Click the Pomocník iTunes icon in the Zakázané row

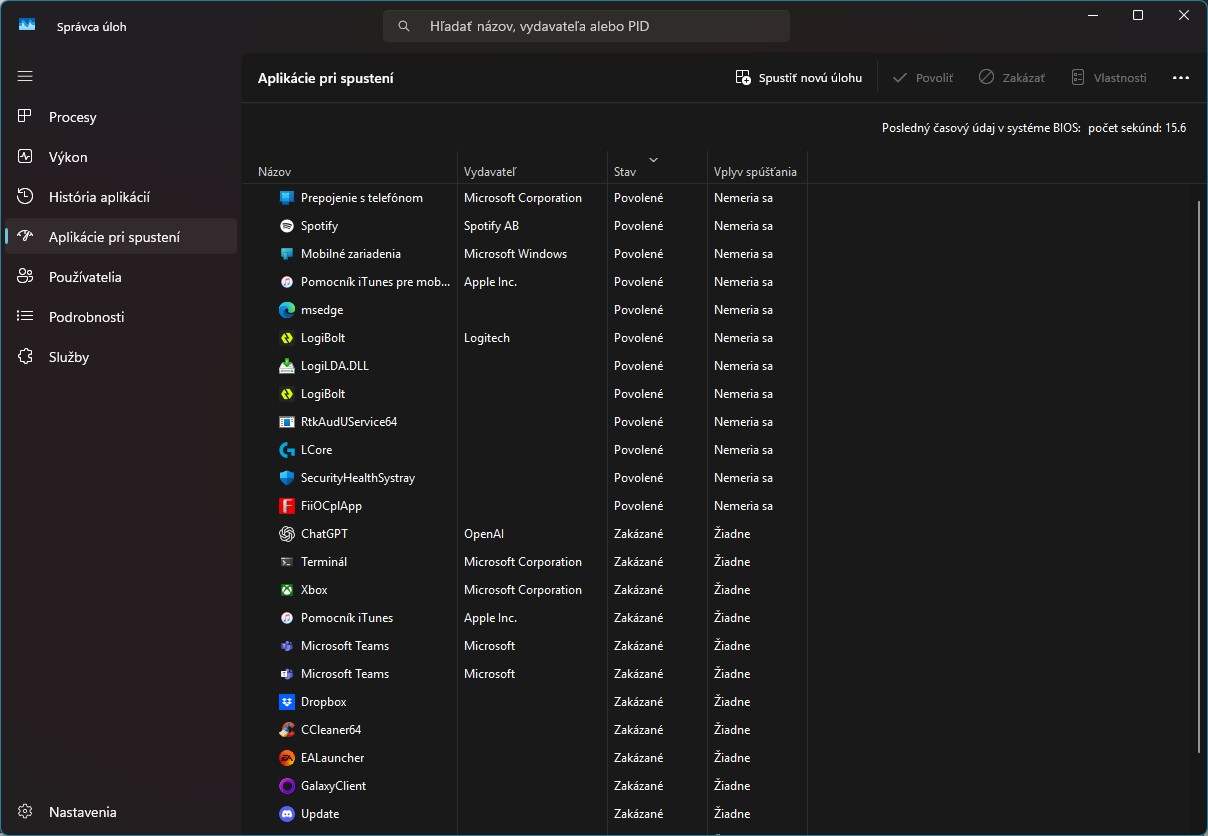[x=287, y=618]
